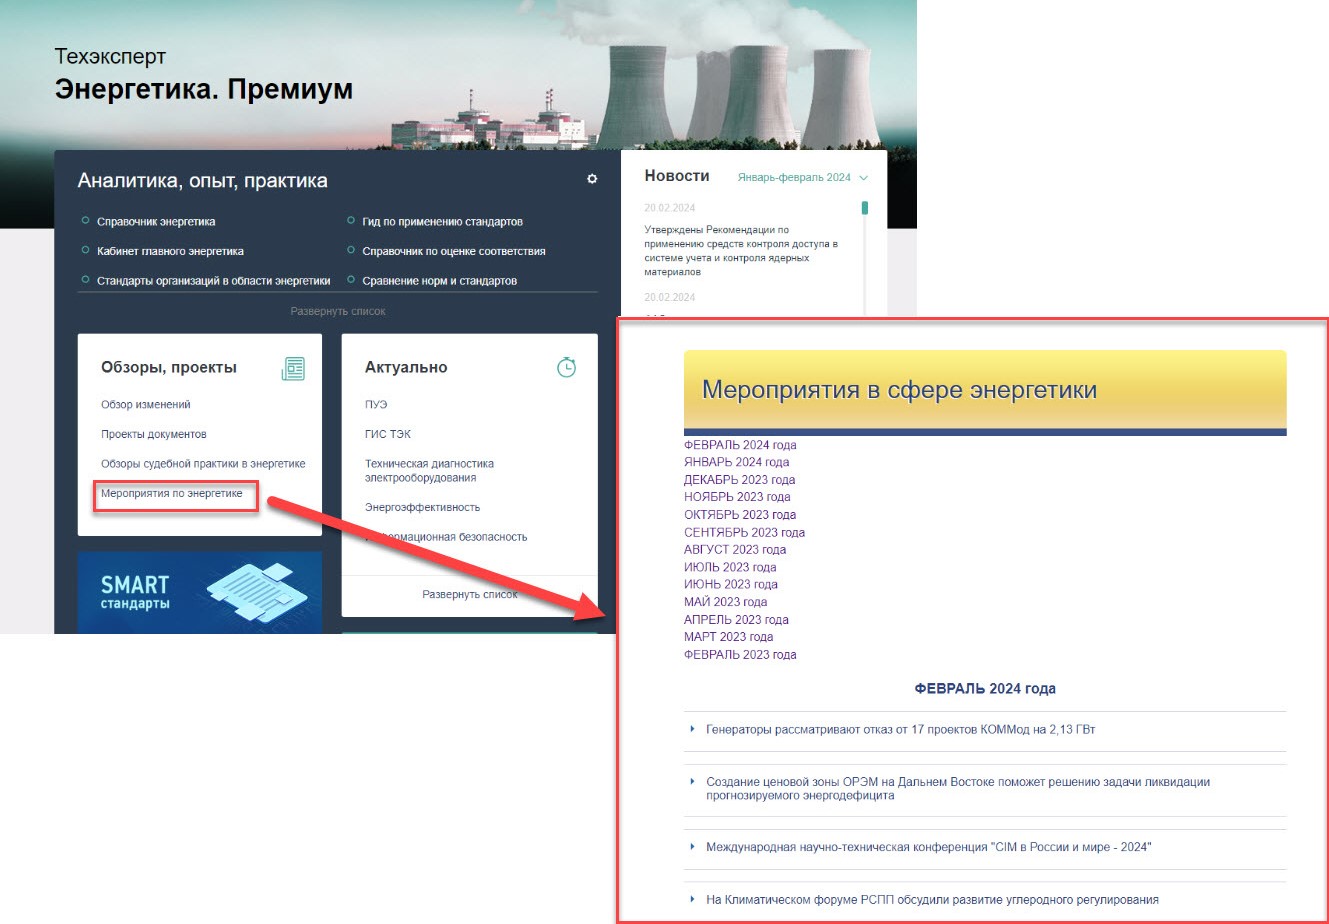Viewport: 1329px width, 924px height.
Task: Jump to МАЙ 2023 года
Action: pyautogui.click(x=725, y=602)
